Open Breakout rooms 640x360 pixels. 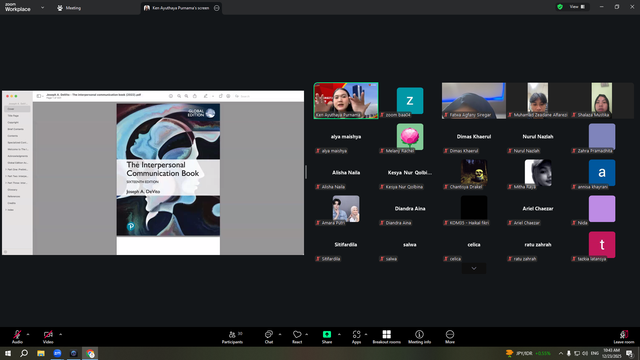[387, 337]
